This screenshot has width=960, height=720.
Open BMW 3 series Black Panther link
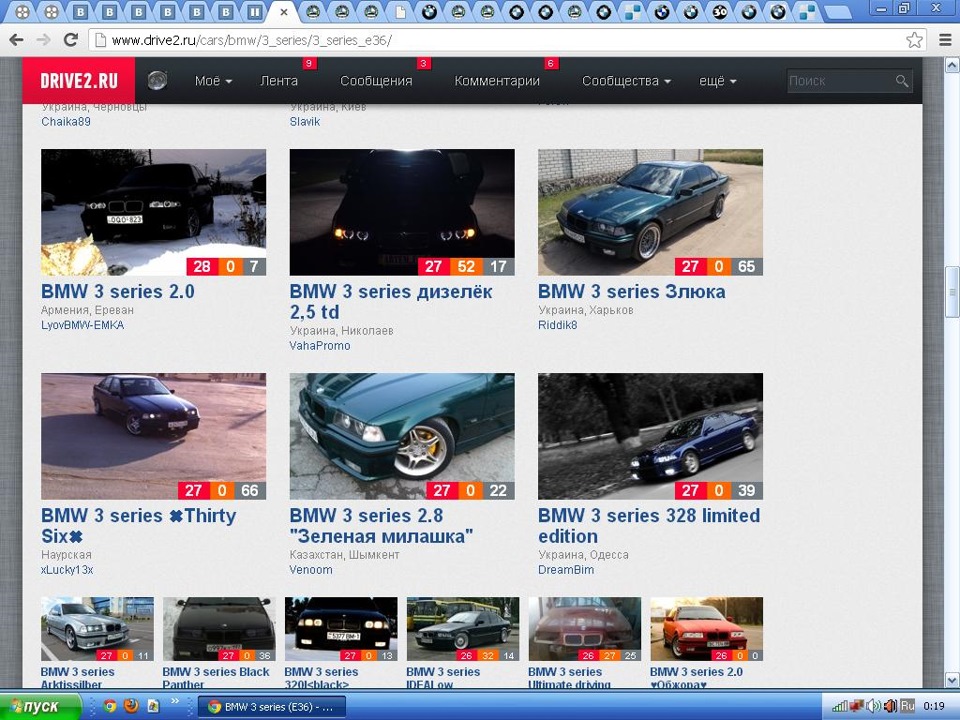tap(216, 678)
